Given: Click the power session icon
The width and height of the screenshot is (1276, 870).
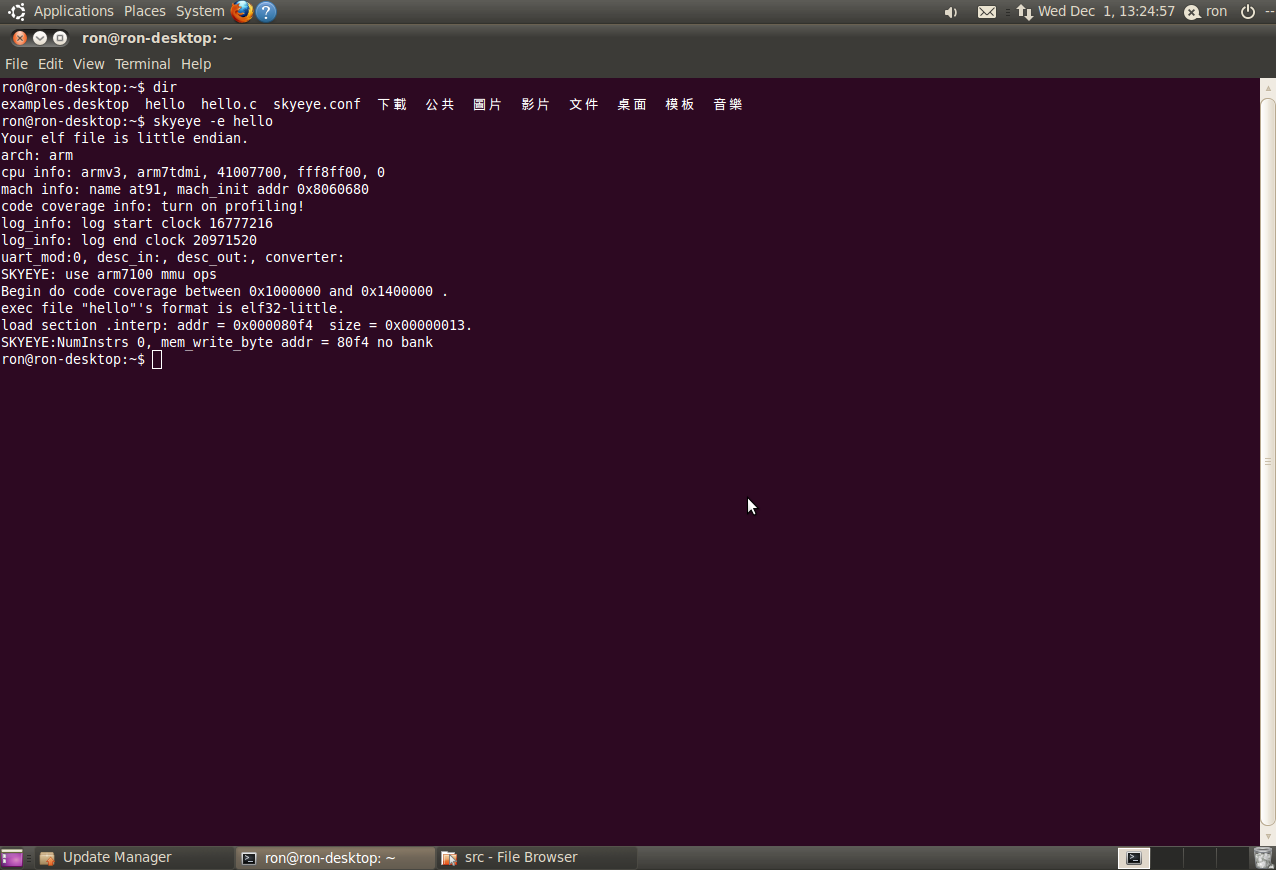Looking at the screenshot, I should click(1248, 12).
